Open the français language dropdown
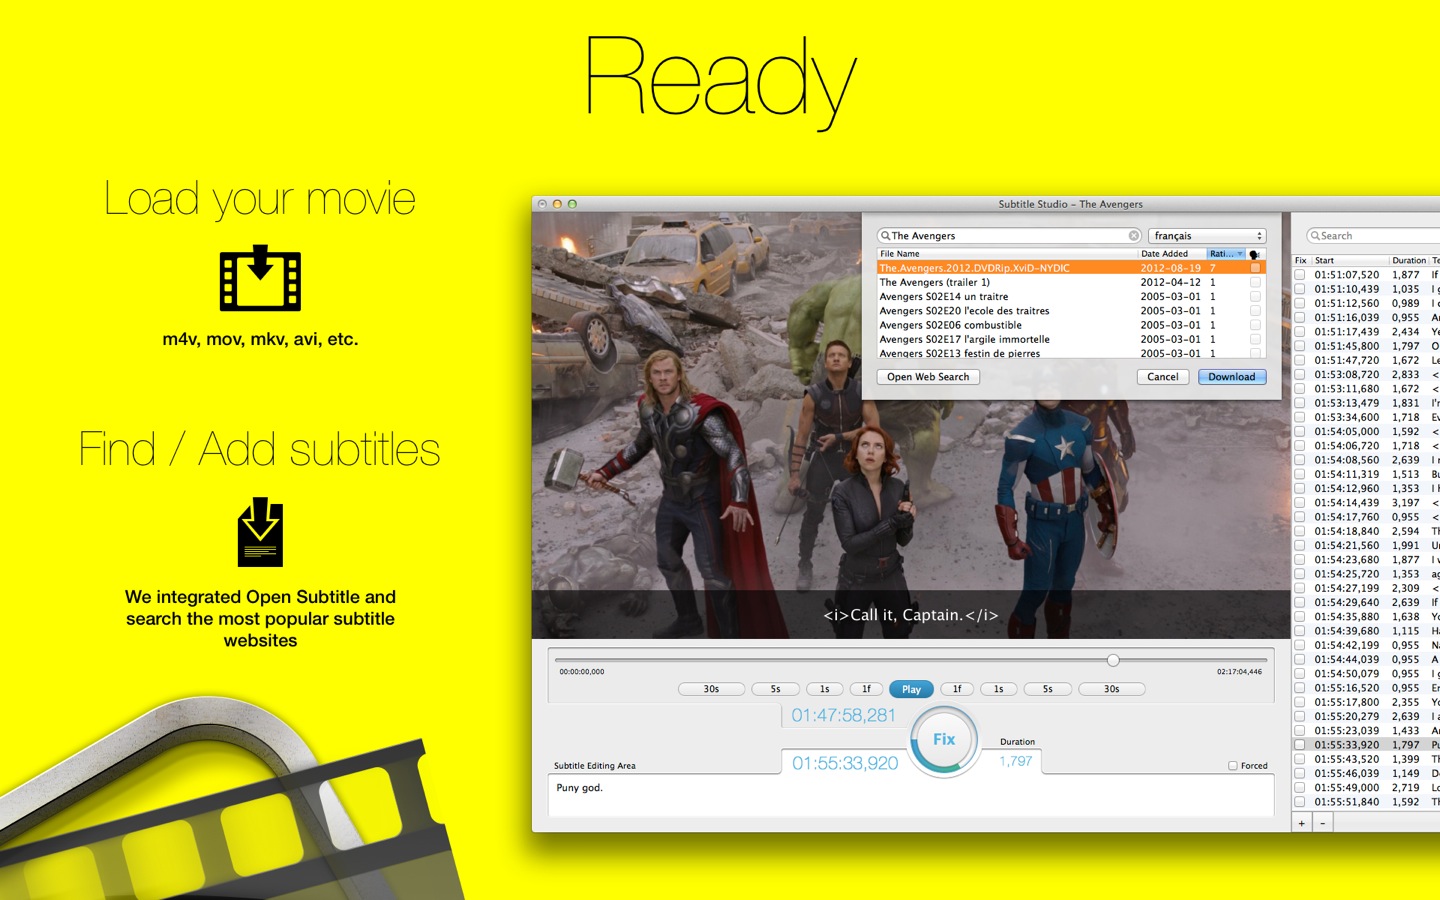1440x900 pixels. coord(1207,236)
